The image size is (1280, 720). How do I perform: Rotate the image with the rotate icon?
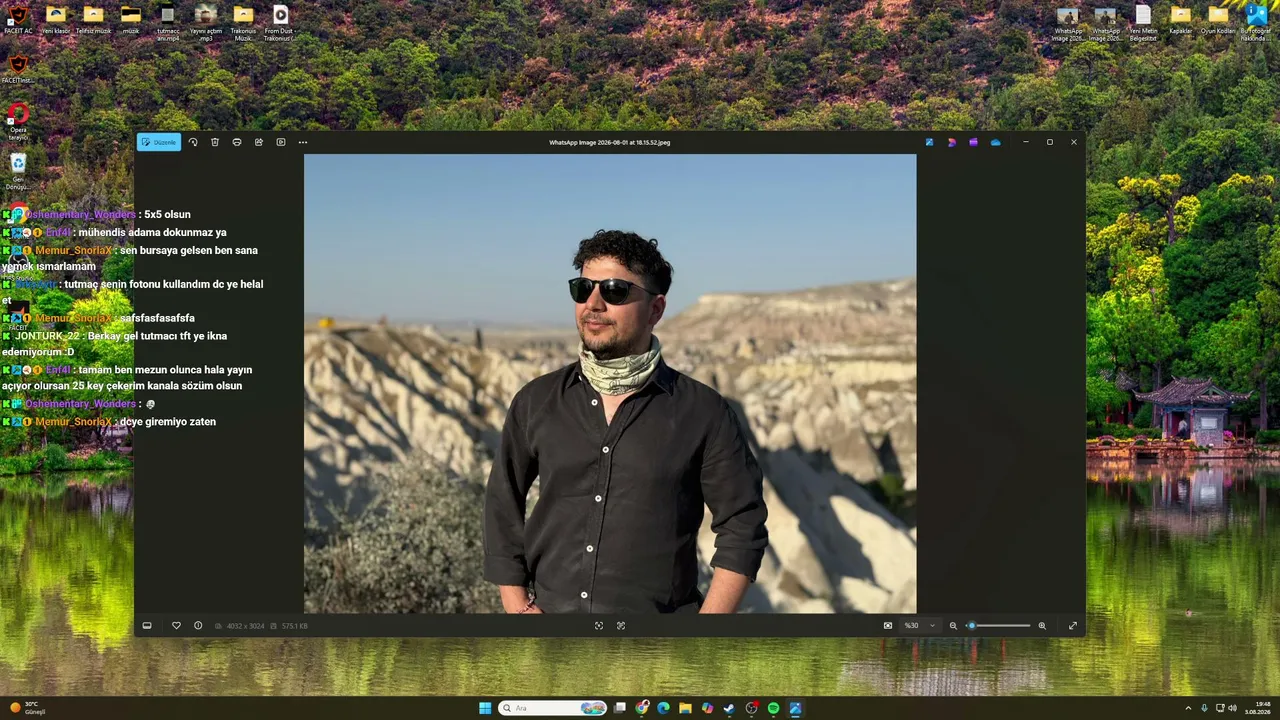coord(193,142)
